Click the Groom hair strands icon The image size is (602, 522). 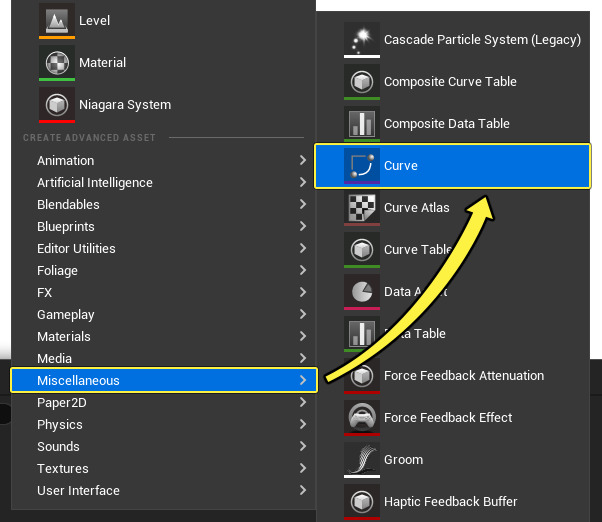coord(362,460)
